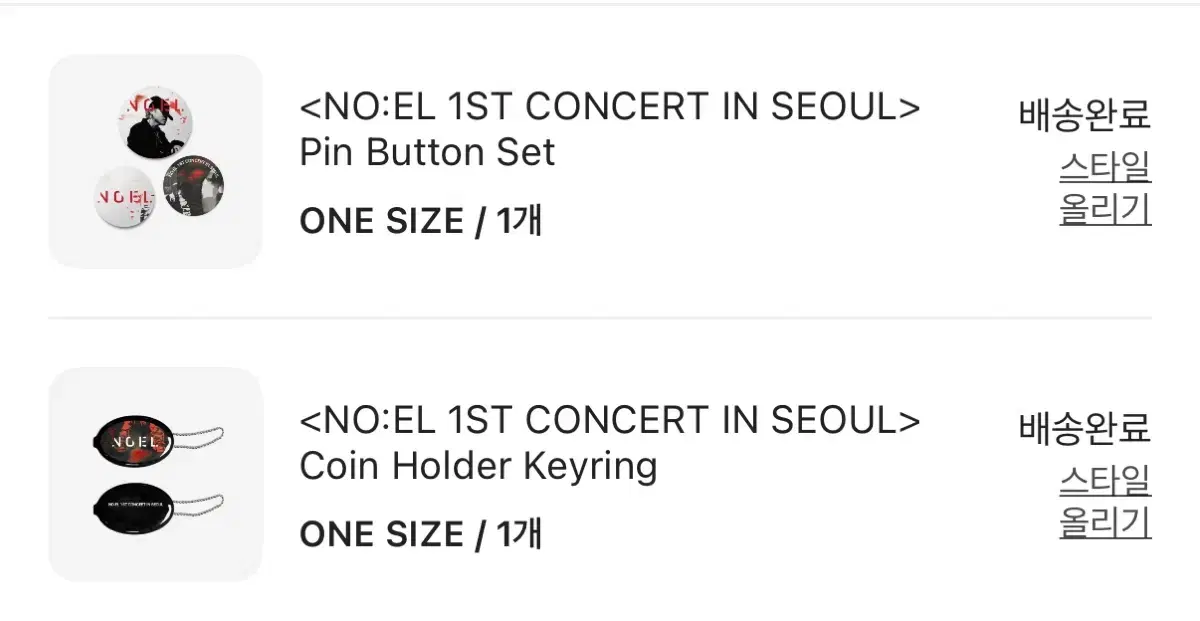
Task: Open the Pin Button Set product name
Action: point(427,152)
